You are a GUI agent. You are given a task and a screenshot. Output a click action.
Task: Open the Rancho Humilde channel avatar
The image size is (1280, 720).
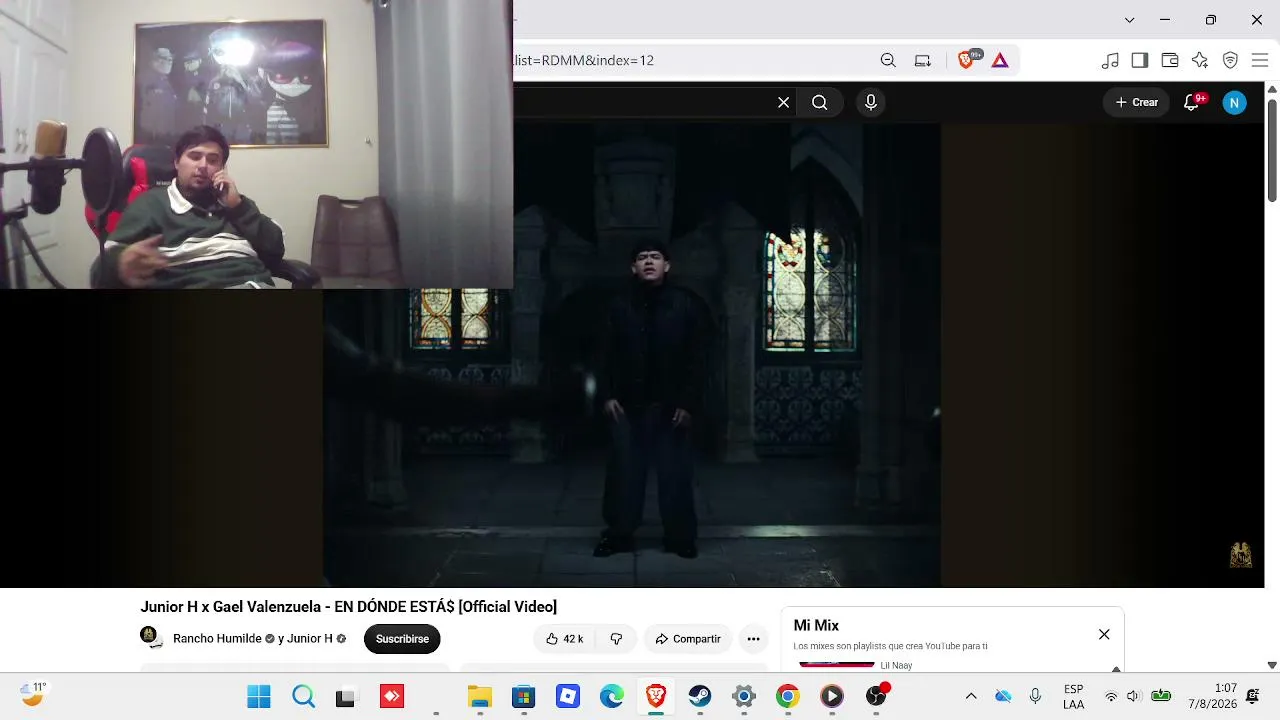(x=150, y=638)
